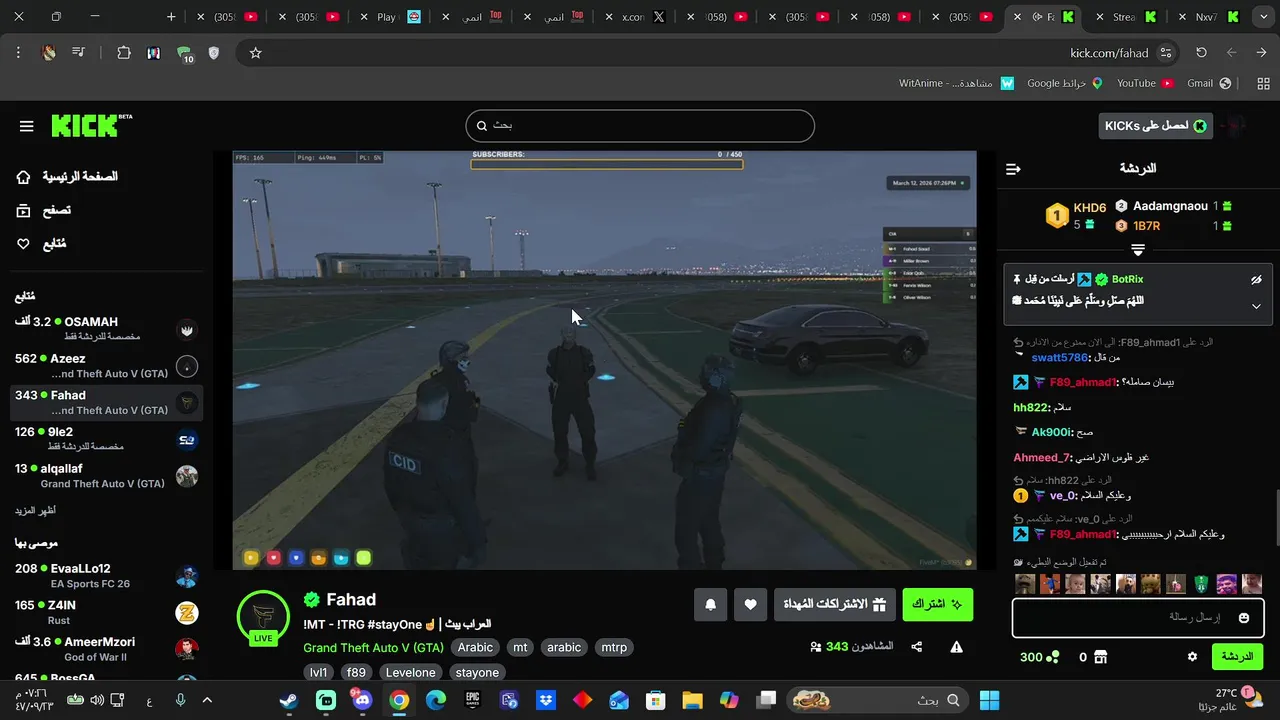Click the swatt5786 username in chat
Viewport: 1280px width, 720px height.
(x=1059, y=357)
